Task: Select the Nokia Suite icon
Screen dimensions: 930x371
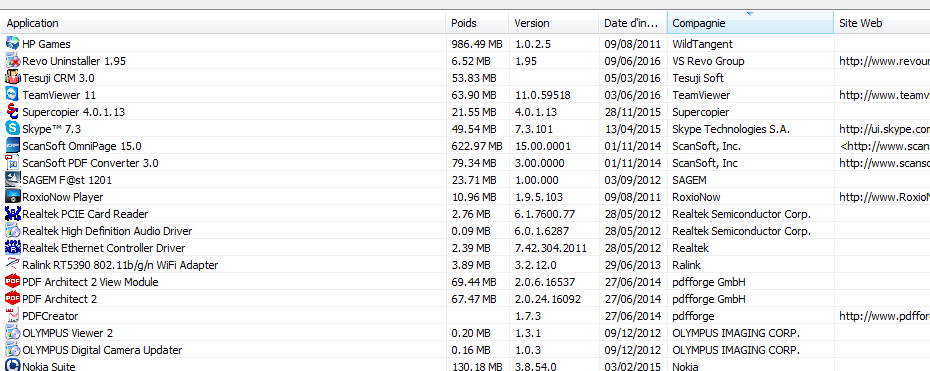Action: 12,366
